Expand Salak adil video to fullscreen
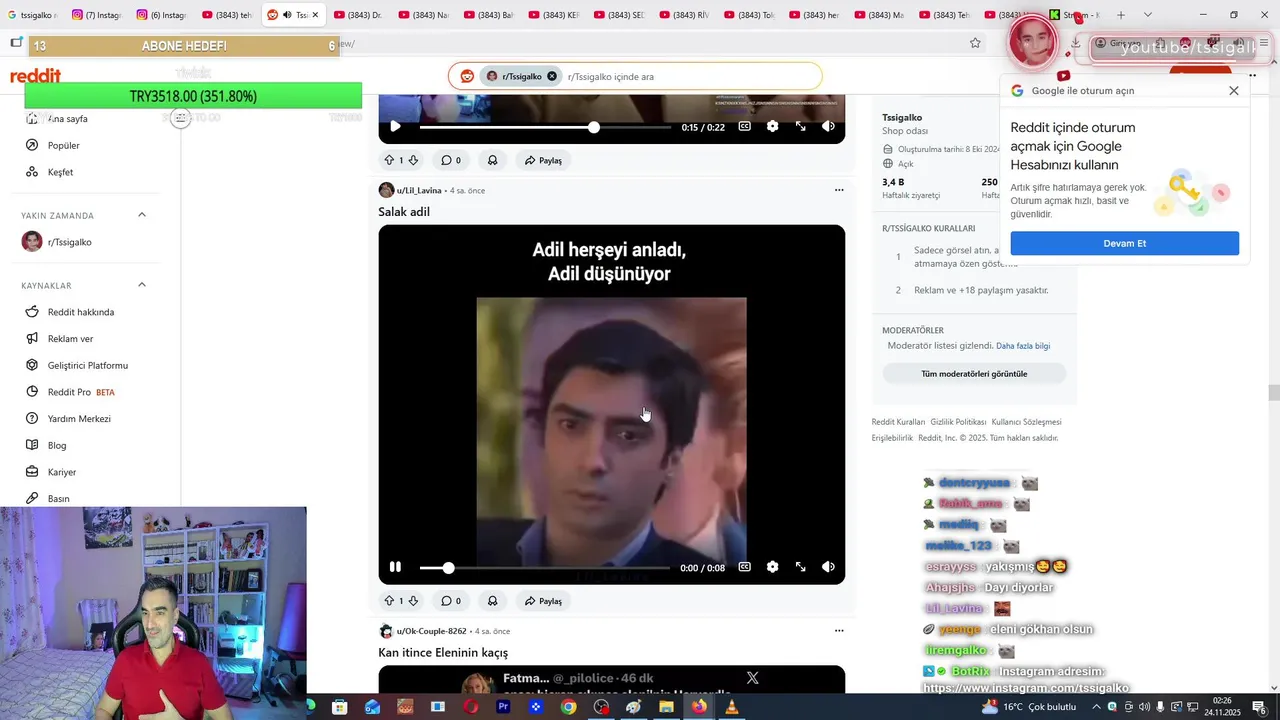Image resolution: width=1280 pixels, height=720 pixels. click(800, 567)
